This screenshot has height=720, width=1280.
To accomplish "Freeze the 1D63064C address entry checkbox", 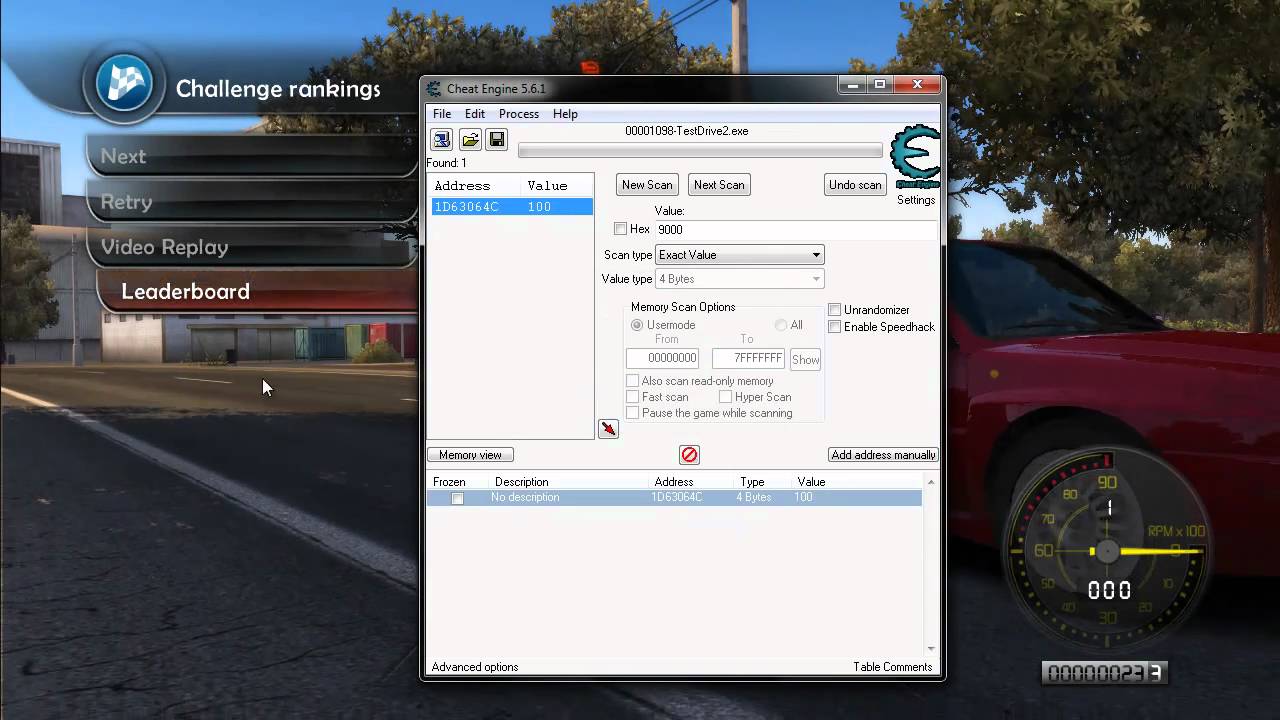I will point(457,498).
